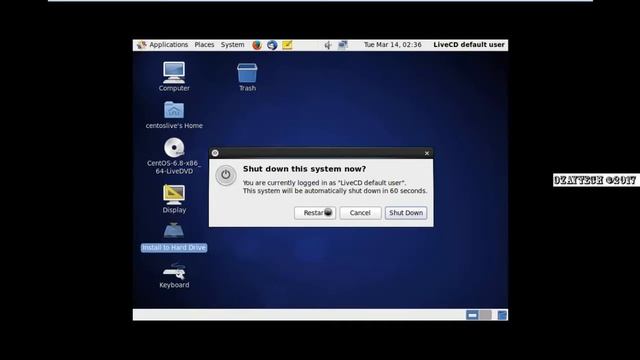Open the email client globe icon

click(x=272, y=45)
